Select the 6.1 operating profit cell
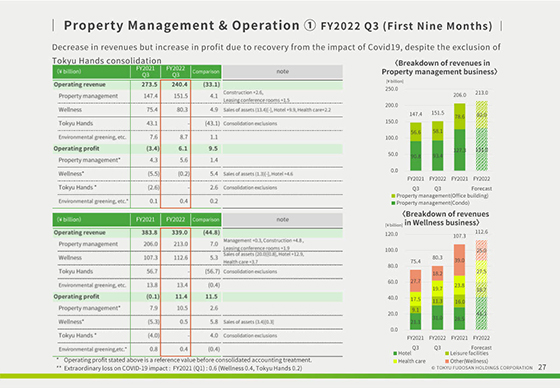560x388 pixels. [x=183, y=148]
